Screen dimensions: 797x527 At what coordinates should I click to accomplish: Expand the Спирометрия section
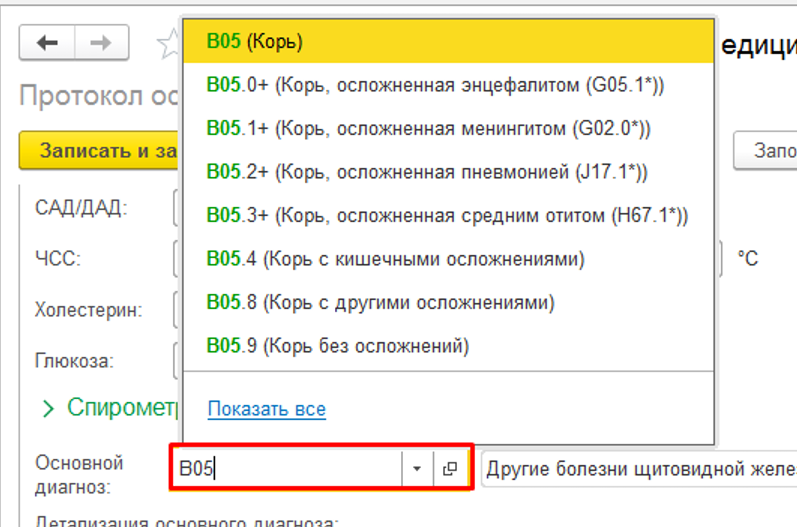point(47,408)
